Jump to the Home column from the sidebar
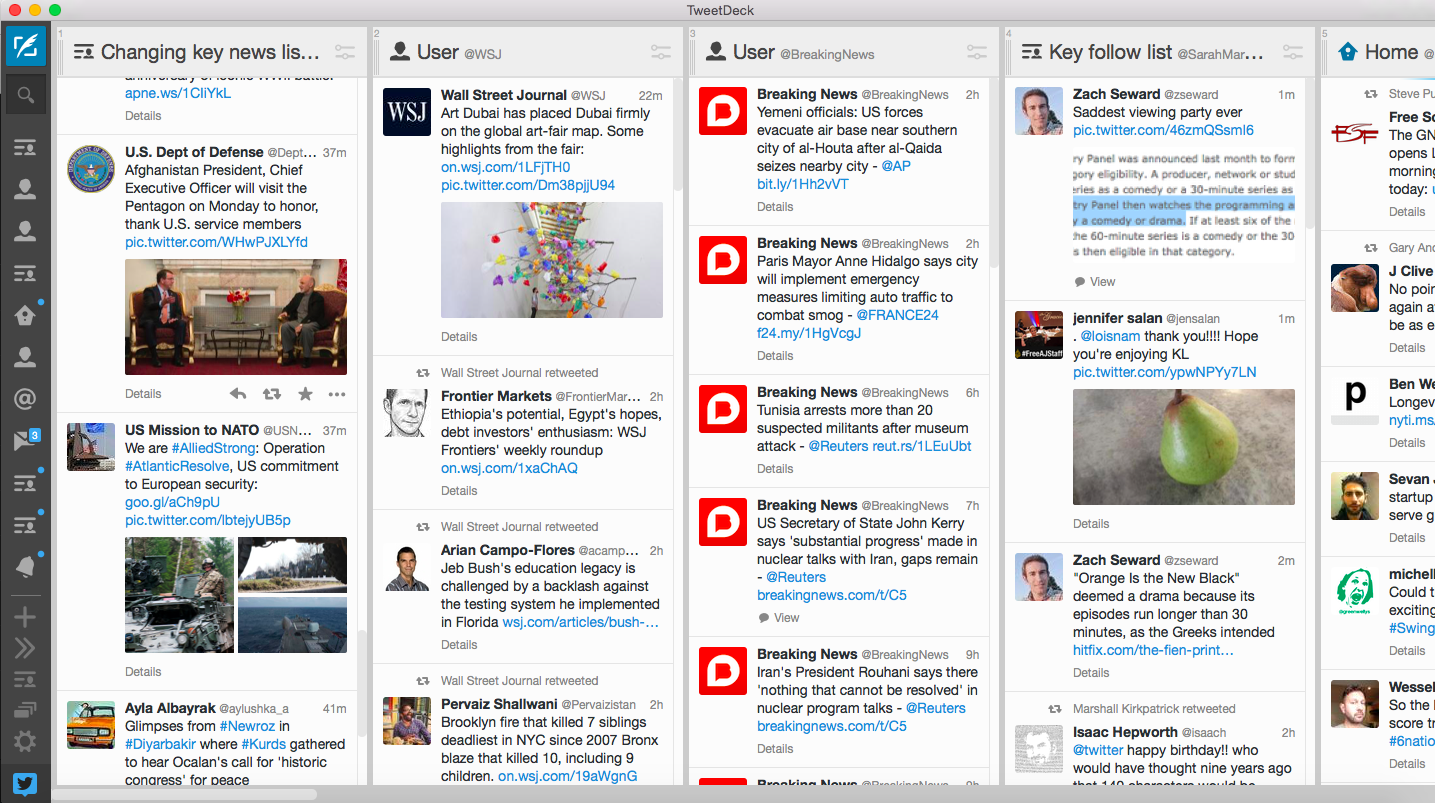Image resolution: width=1435 pixels, height=803 pixels. [25, 315]
